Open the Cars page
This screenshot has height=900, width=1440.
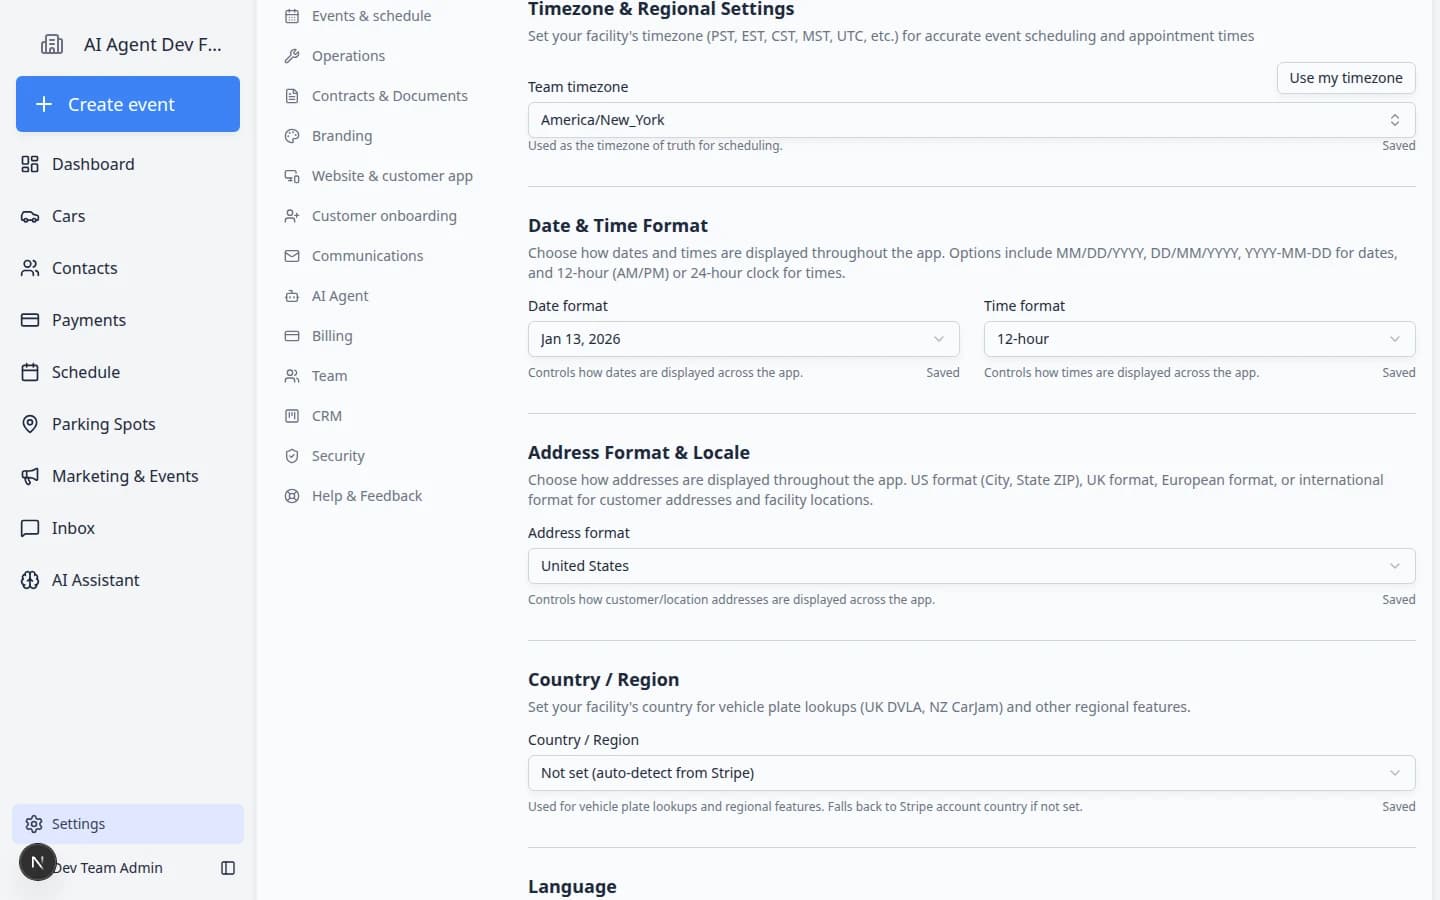click(128, 216)
